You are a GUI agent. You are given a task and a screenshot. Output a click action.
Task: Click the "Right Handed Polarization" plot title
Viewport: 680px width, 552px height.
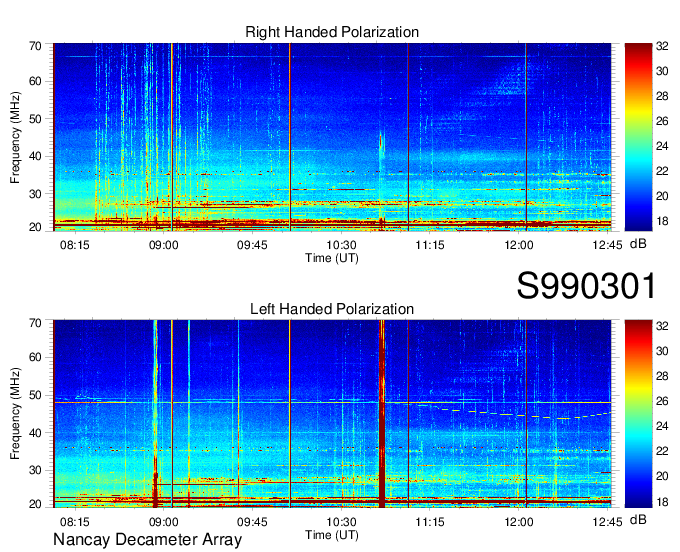pos(332,32)
